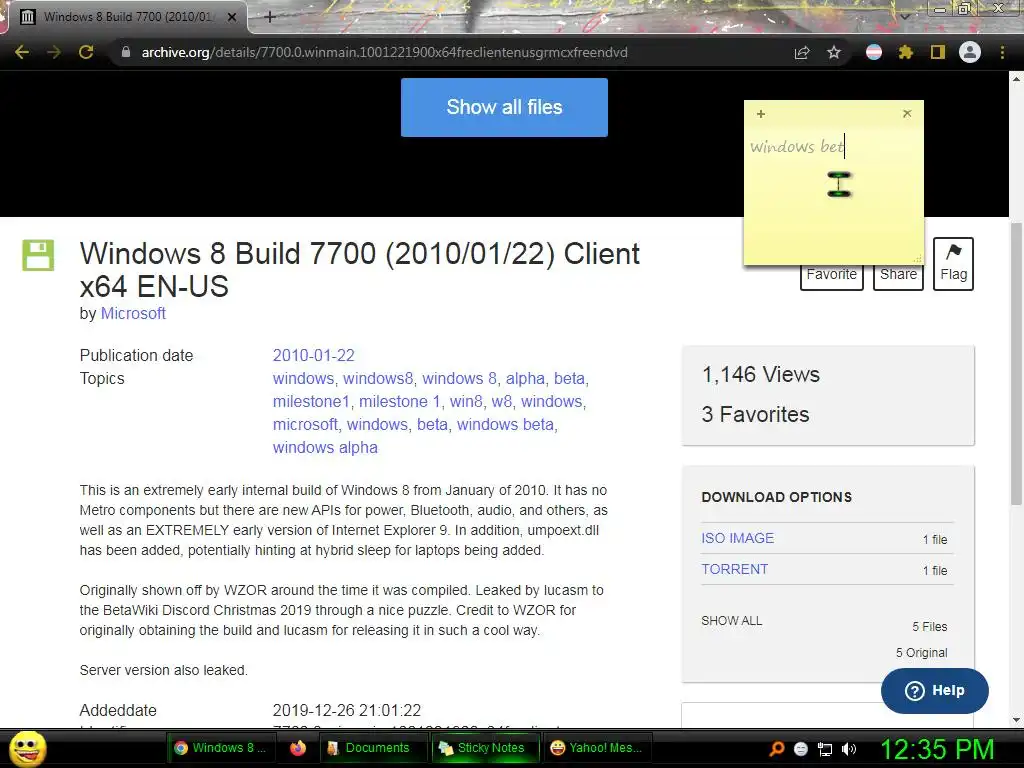Add a new sticky note with plus
This screenshot has width=1024, height=768.
point(761,114)
